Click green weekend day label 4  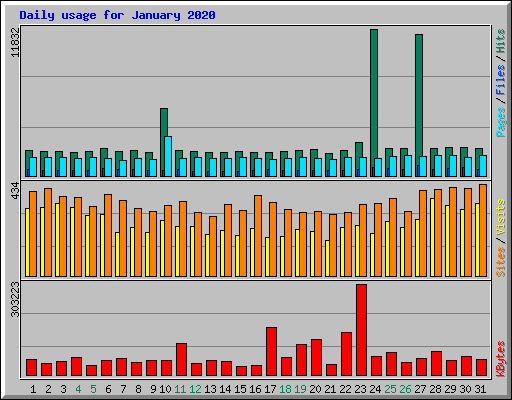(x=78, y=389)
